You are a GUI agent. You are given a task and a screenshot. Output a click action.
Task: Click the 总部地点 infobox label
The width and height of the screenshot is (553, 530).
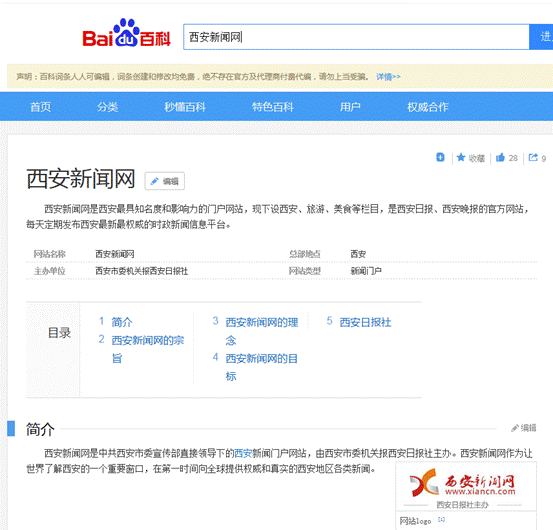coord(305,254)
